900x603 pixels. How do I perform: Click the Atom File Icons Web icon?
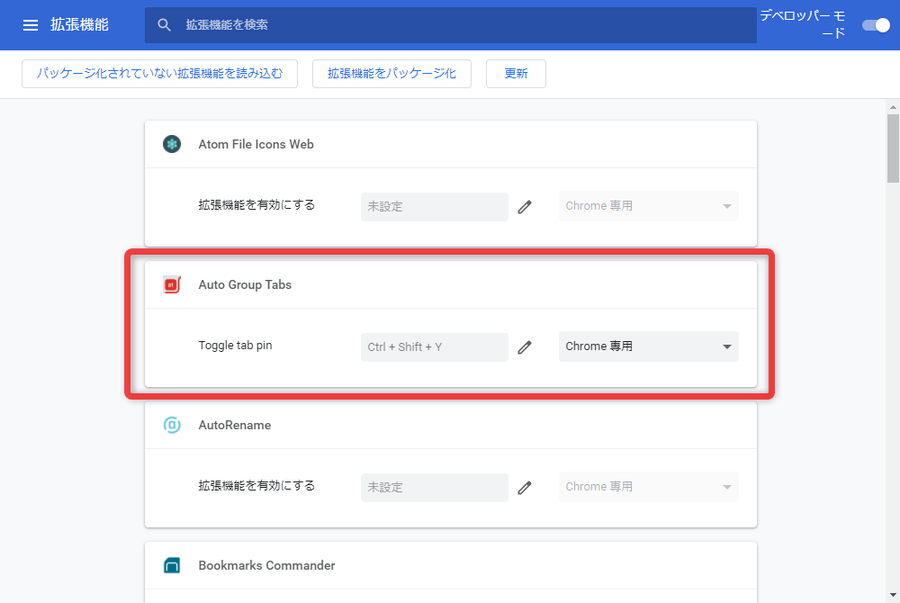coord(172,144)
